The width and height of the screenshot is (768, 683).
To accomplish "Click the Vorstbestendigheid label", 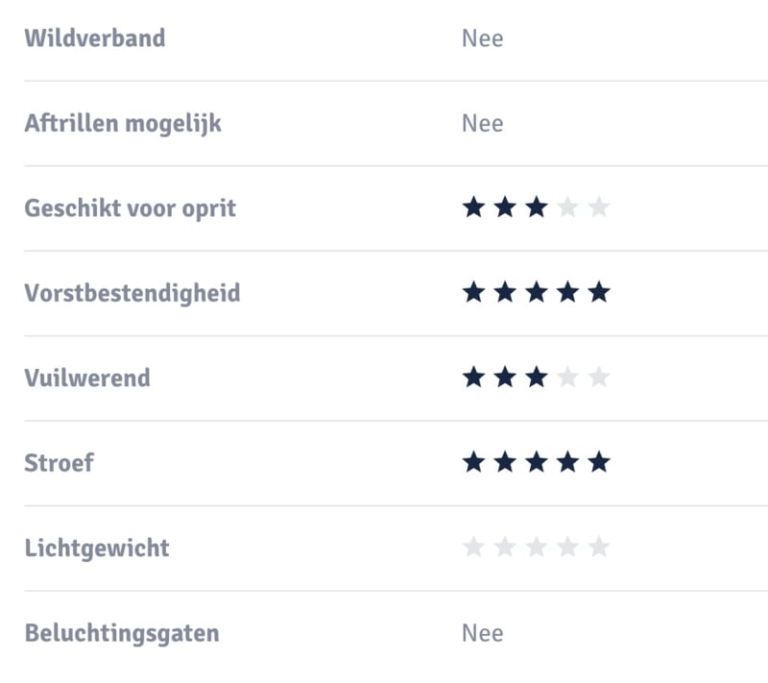I will tap(132, 294).
